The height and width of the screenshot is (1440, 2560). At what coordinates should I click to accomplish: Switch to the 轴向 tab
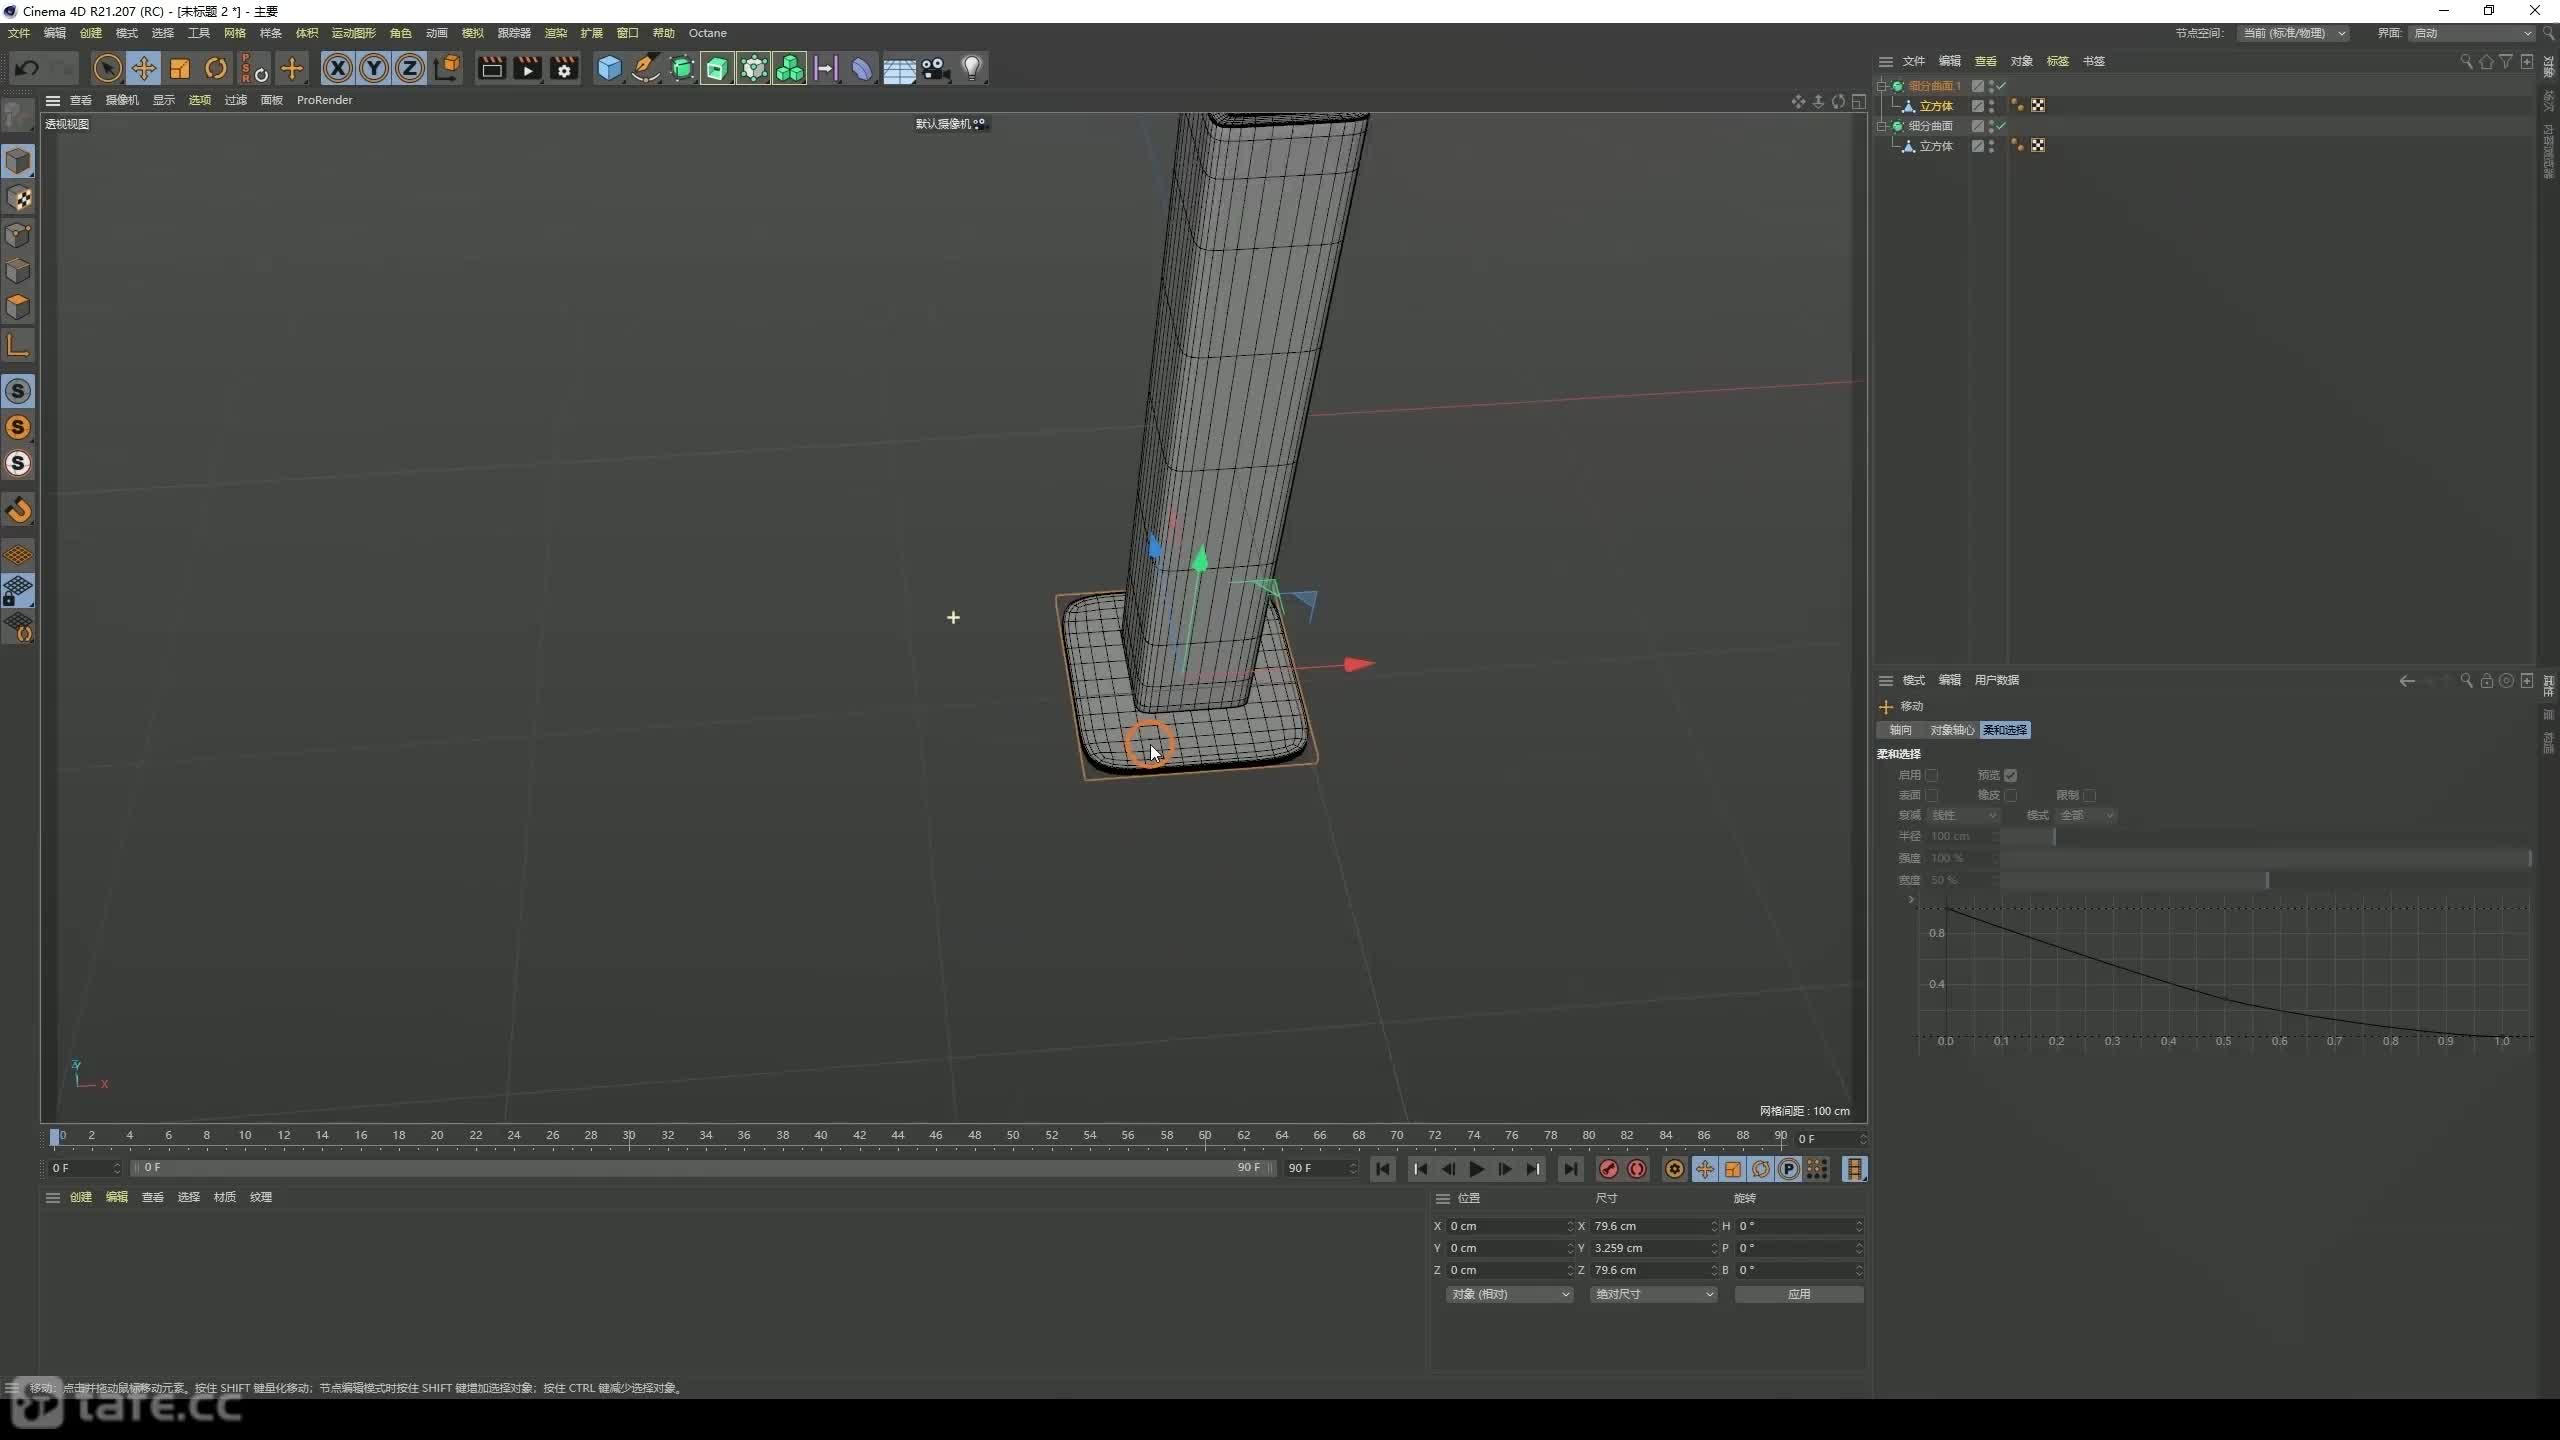point(1900,730)
